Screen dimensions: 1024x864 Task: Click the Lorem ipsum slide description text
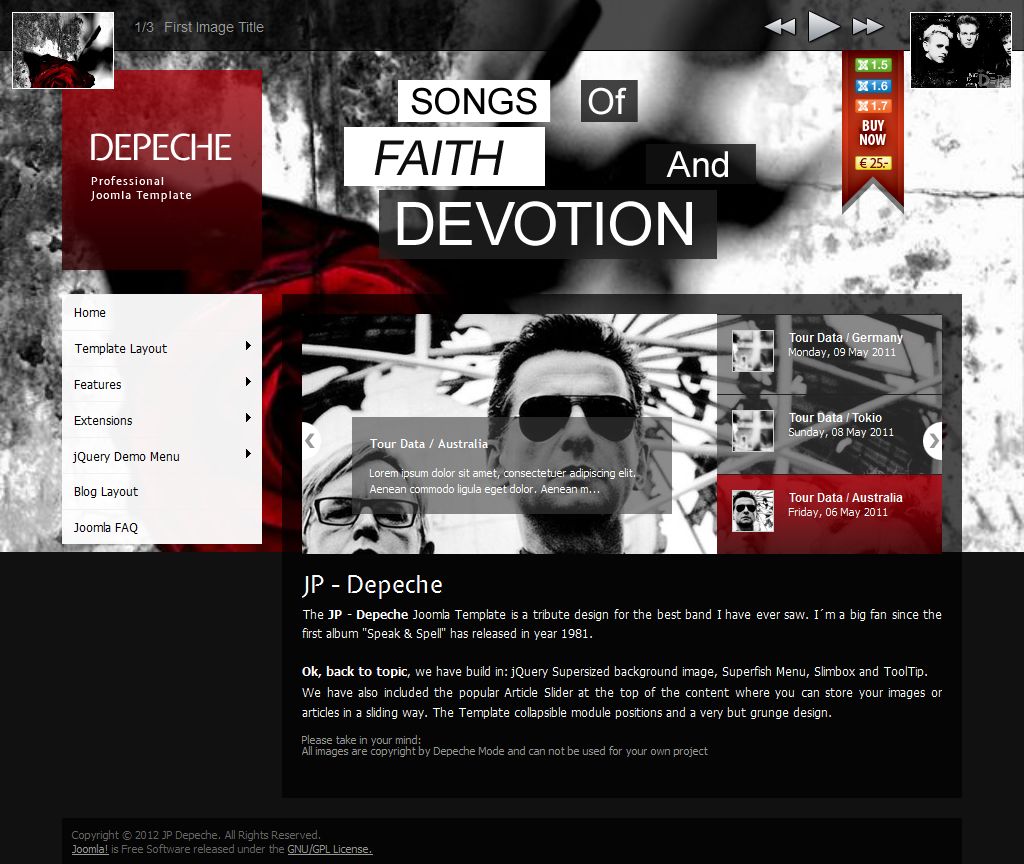pyautogui.click(x=502, y=481)
